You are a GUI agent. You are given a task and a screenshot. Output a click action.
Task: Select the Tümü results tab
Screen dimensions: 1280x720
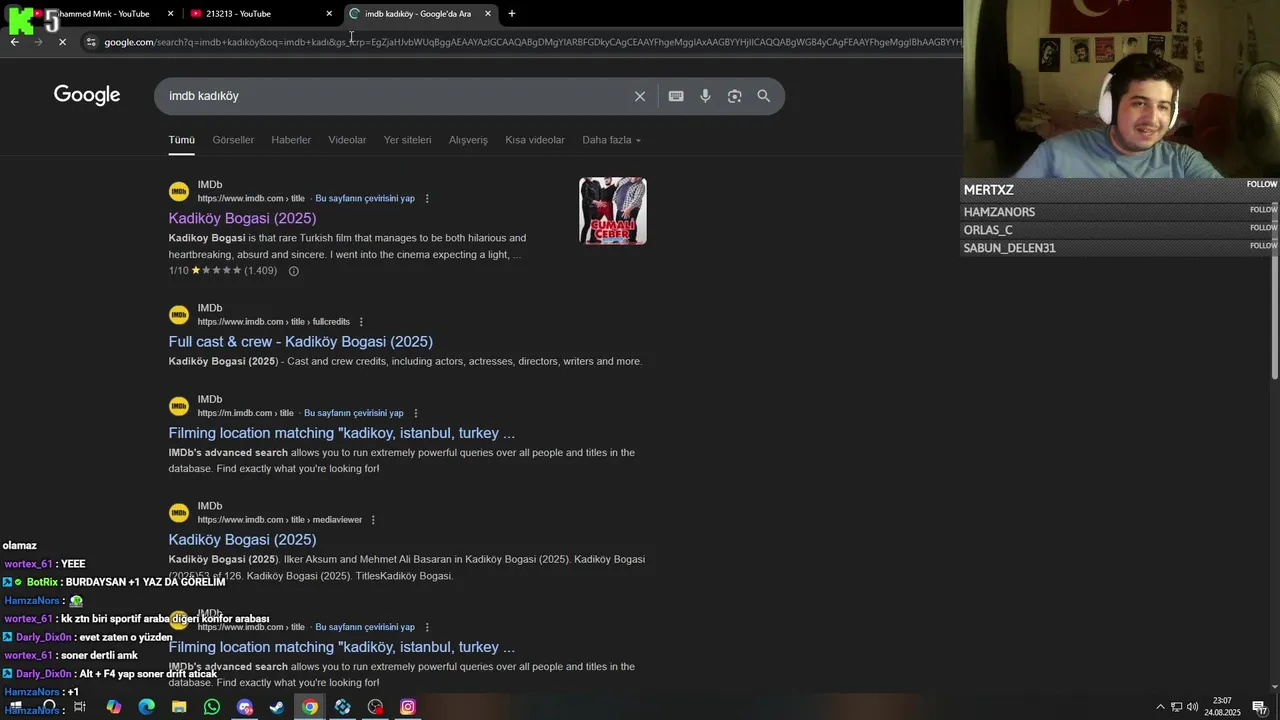pos(181,140)
